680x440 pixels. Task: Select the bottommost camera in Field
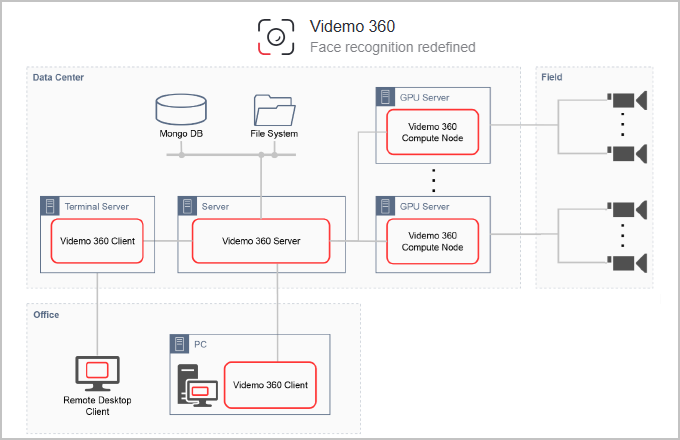point(627,263)
